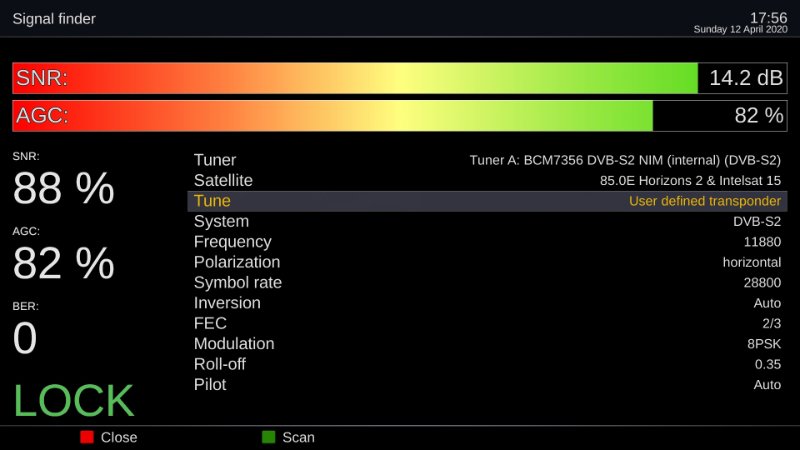Change the Polarization horizontal setting
This screenshot has height=450, width=800.
[751, 262]
